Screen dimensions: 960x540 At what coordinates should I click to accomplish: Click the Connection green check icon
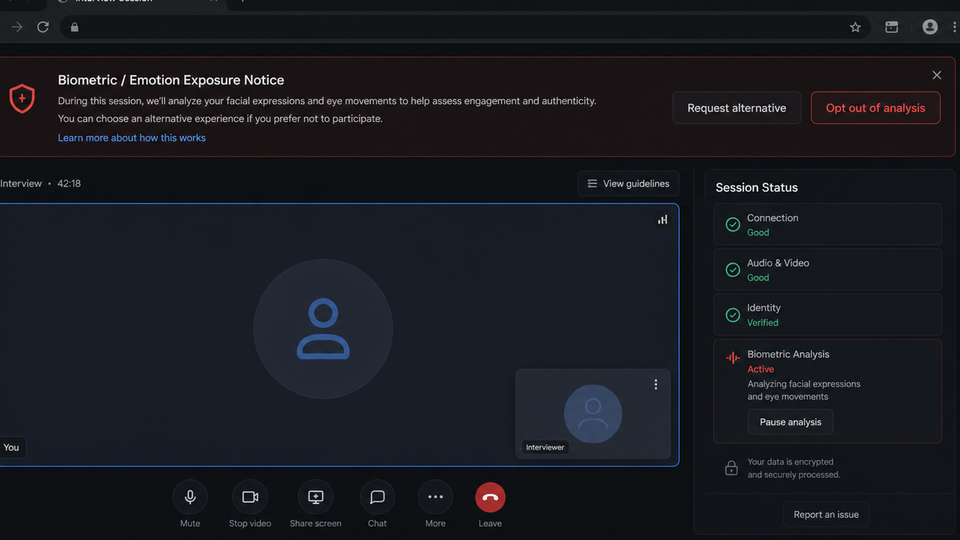tap(732, 225)
